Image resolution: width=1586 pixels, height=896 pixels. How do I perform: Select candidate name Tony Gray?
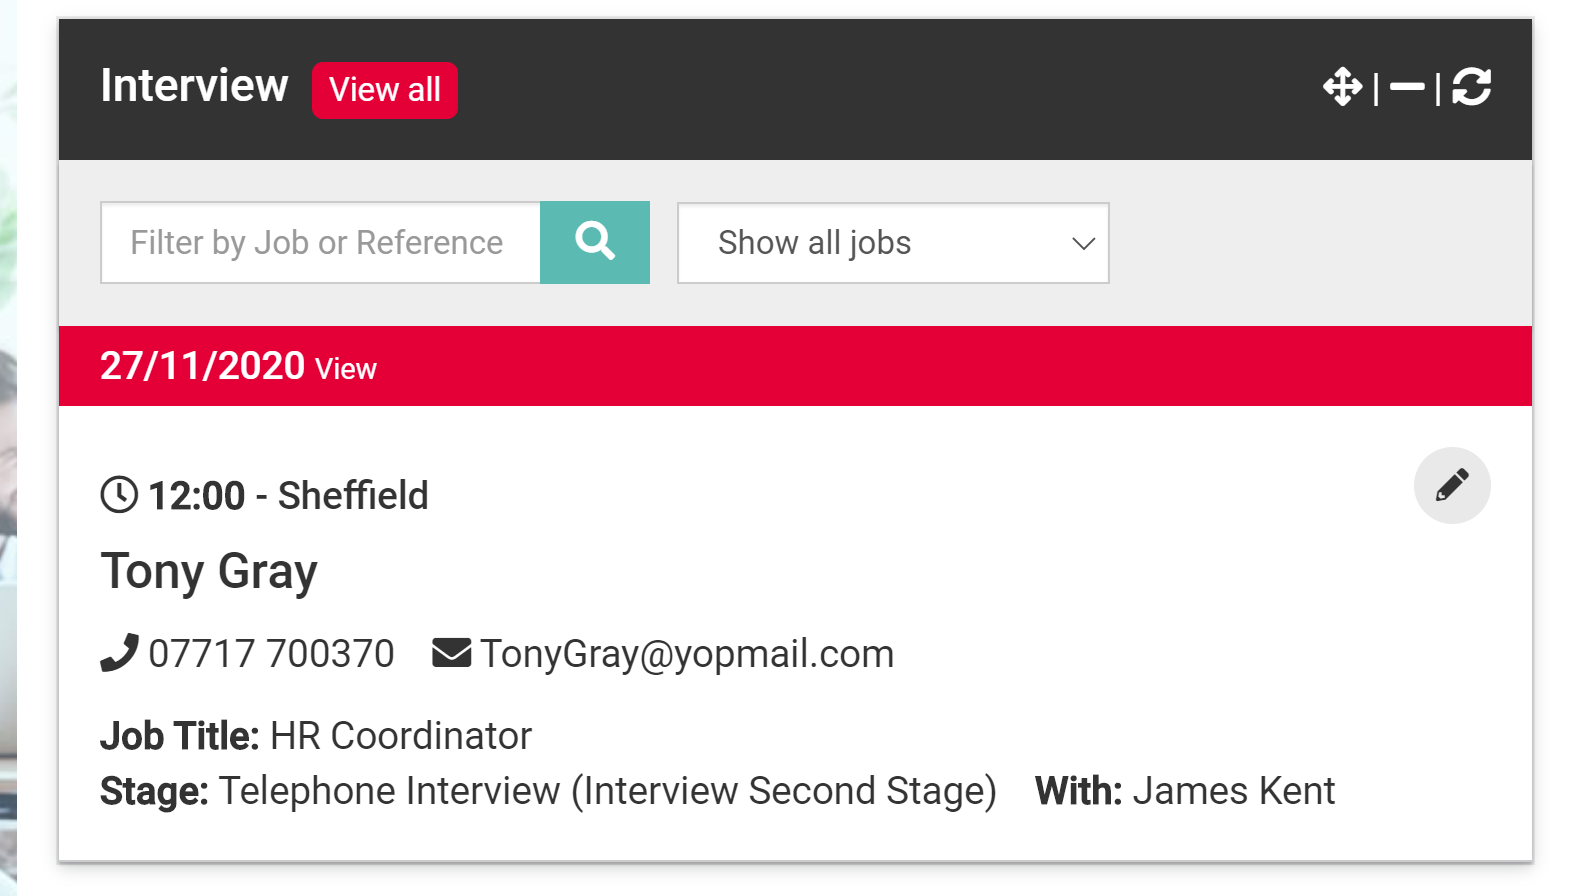click(209, 573)
